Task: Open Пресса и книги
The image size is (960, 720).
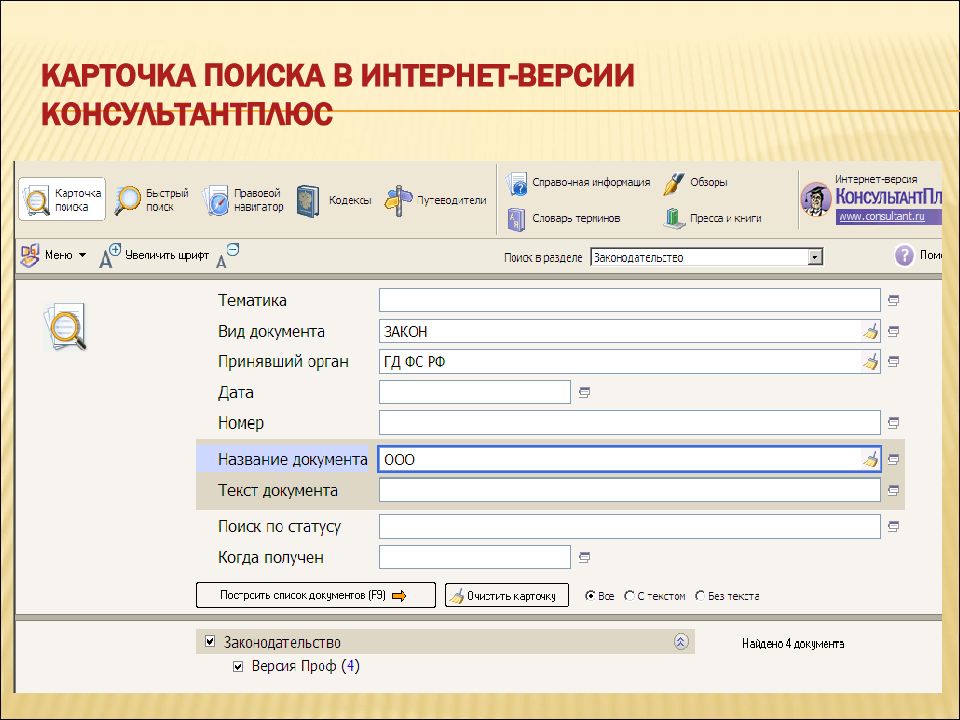Action: (713, 219)
